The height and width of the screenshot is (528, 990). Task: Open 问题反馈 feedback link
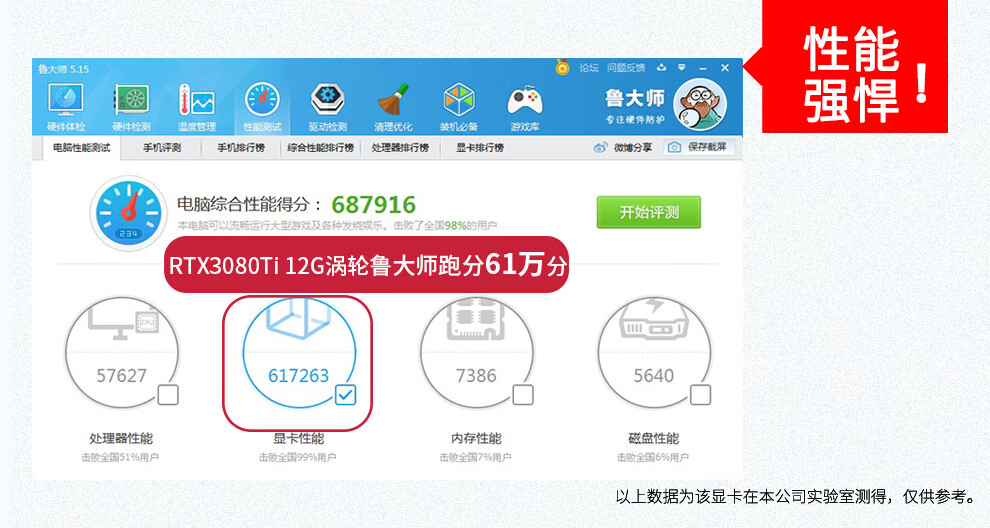click(x=626, y=68)
